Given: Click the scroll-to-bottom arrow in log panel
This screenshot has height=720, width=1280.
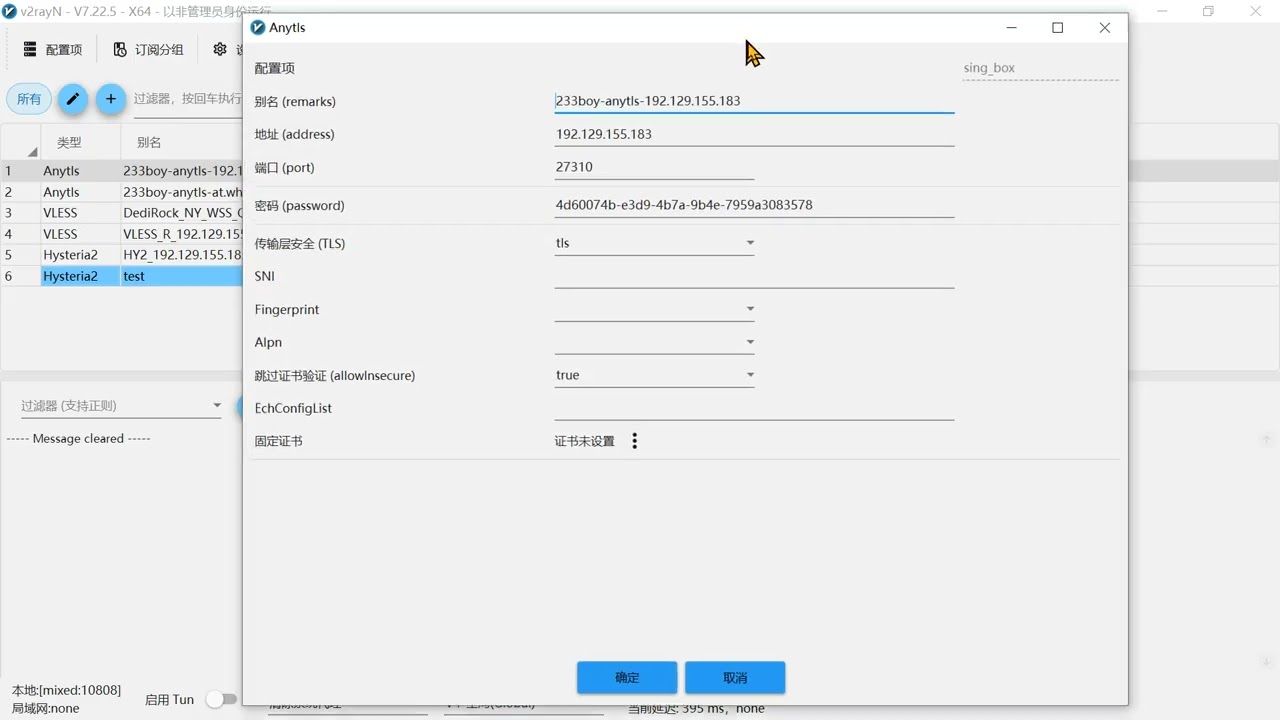Looking at the screenshot, I should click(1265, 662).
